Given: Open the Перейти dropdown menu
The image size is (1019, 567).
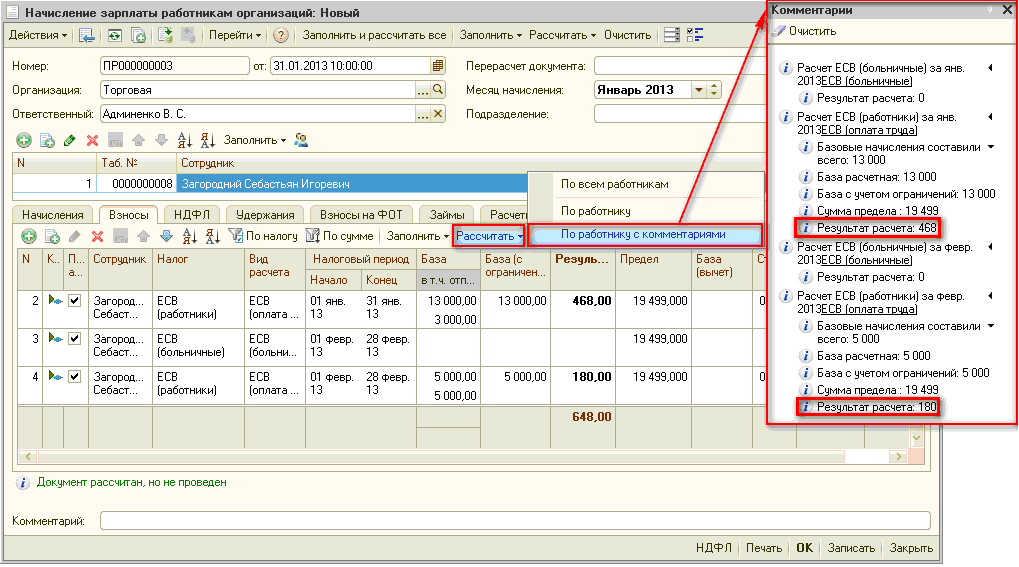Looking at the screenshot, I should click(x=235, y=35).
